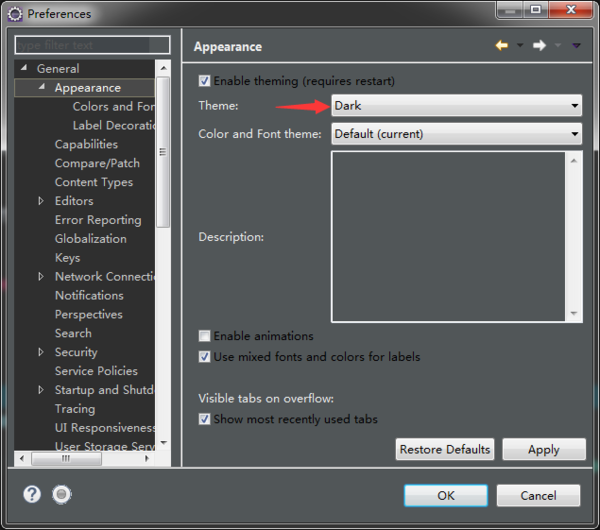The width and height of the screenshot is (600, 530).
Task: Expand the Security tree node
Action: tap(41, 352)
